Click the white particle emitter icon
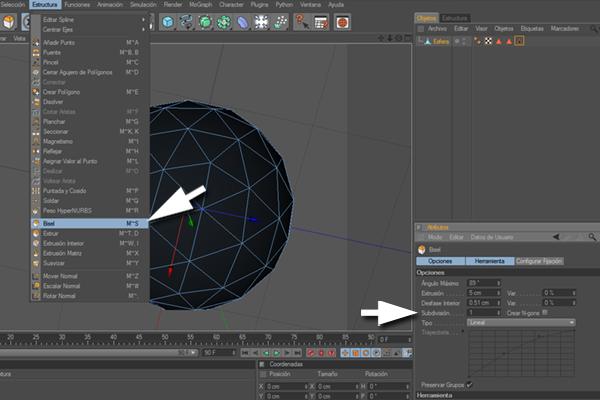The height and width of the screenshot is (400, 600). click(261, 22)
